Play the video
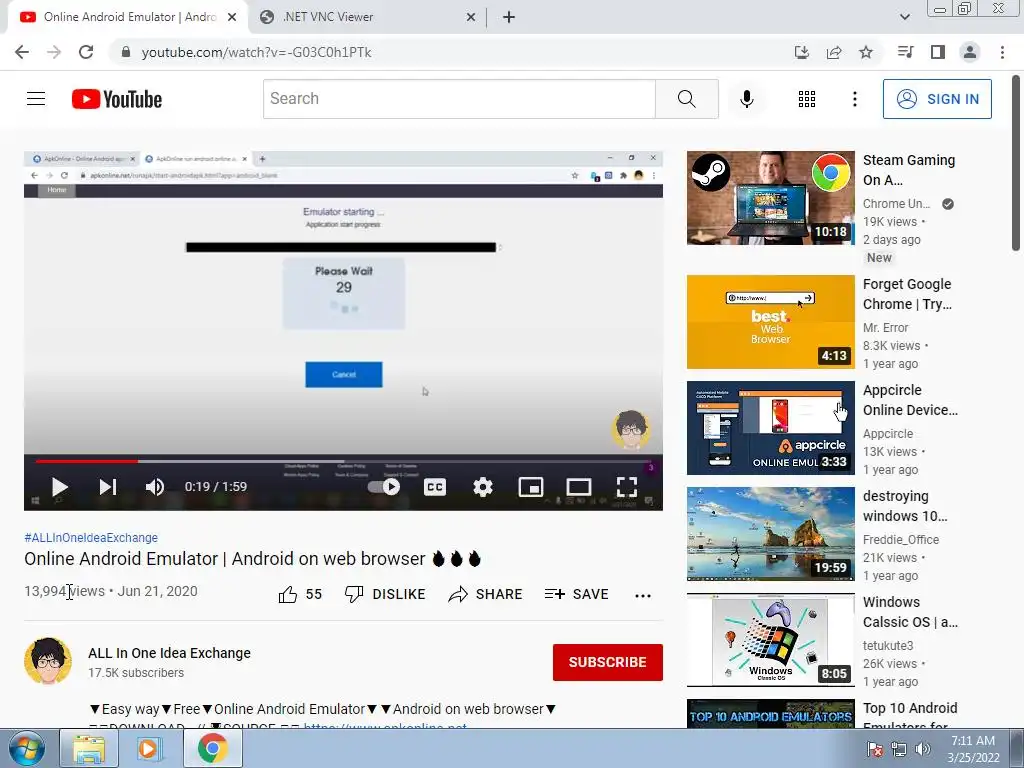Viewport: 1024px width, 768px height. [x=59, y=487]
